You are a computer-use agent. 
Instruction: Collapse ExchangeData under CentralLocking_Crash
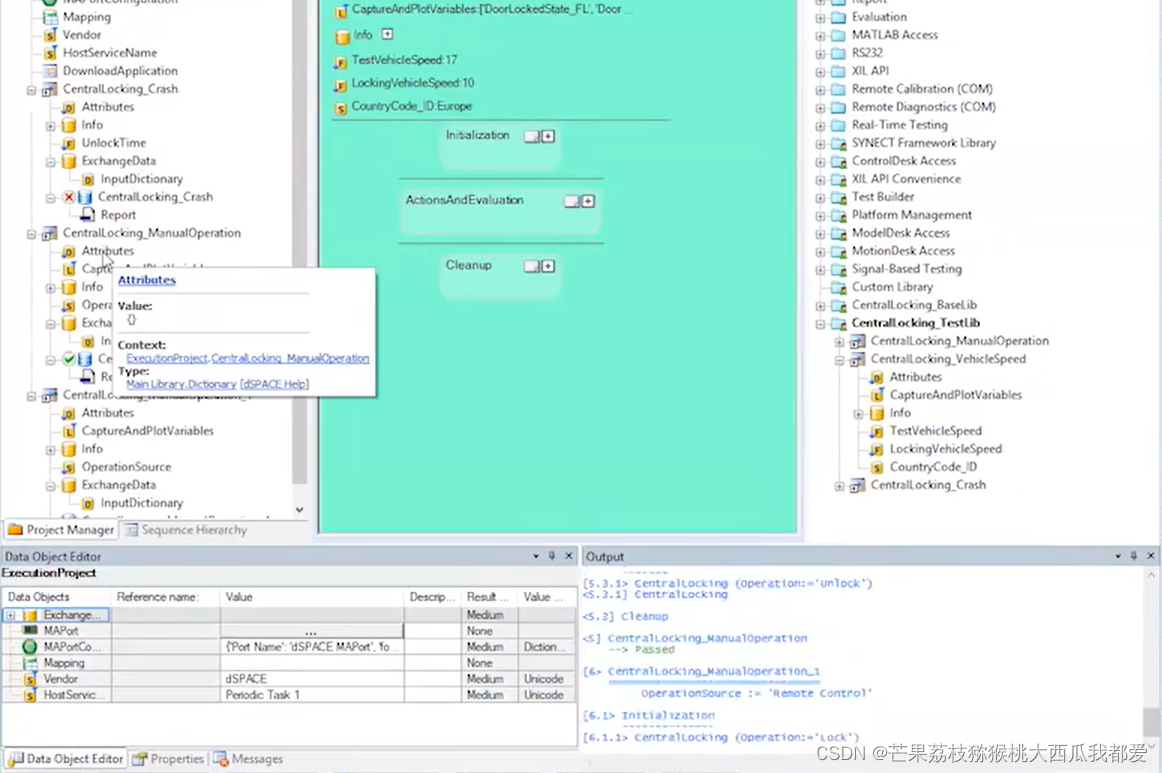(x=50, y=162)
